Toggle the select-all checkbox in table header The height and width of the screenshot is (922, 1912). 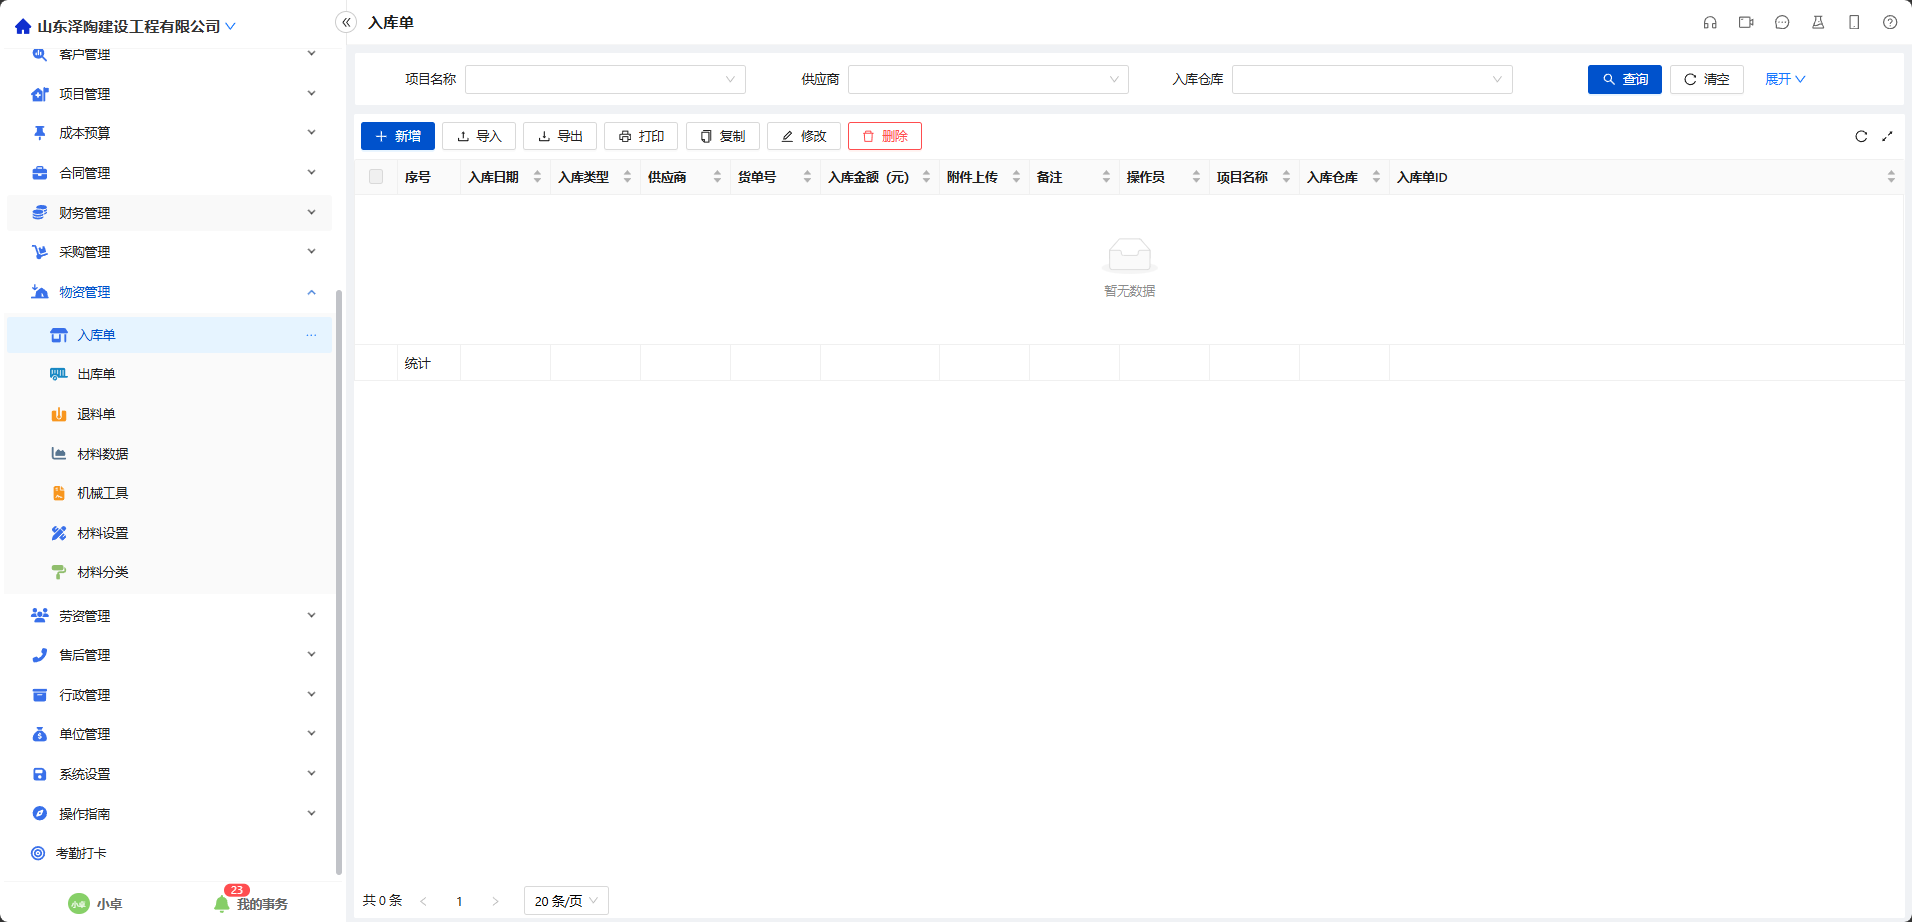click(x=376, y=177)
